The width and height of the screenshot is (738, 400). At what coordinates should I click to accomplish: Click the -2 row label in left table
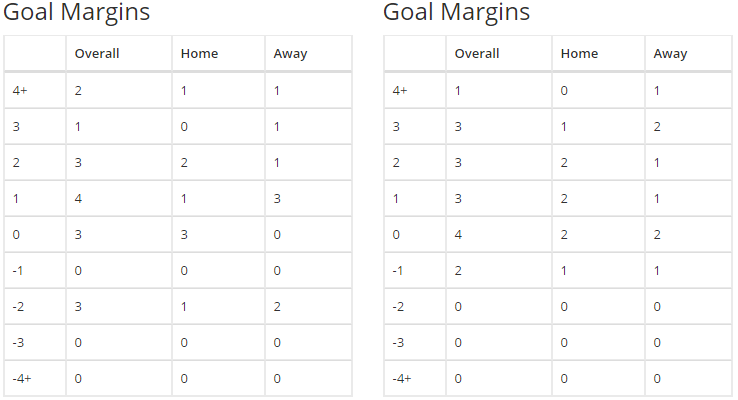click(18, 306)
